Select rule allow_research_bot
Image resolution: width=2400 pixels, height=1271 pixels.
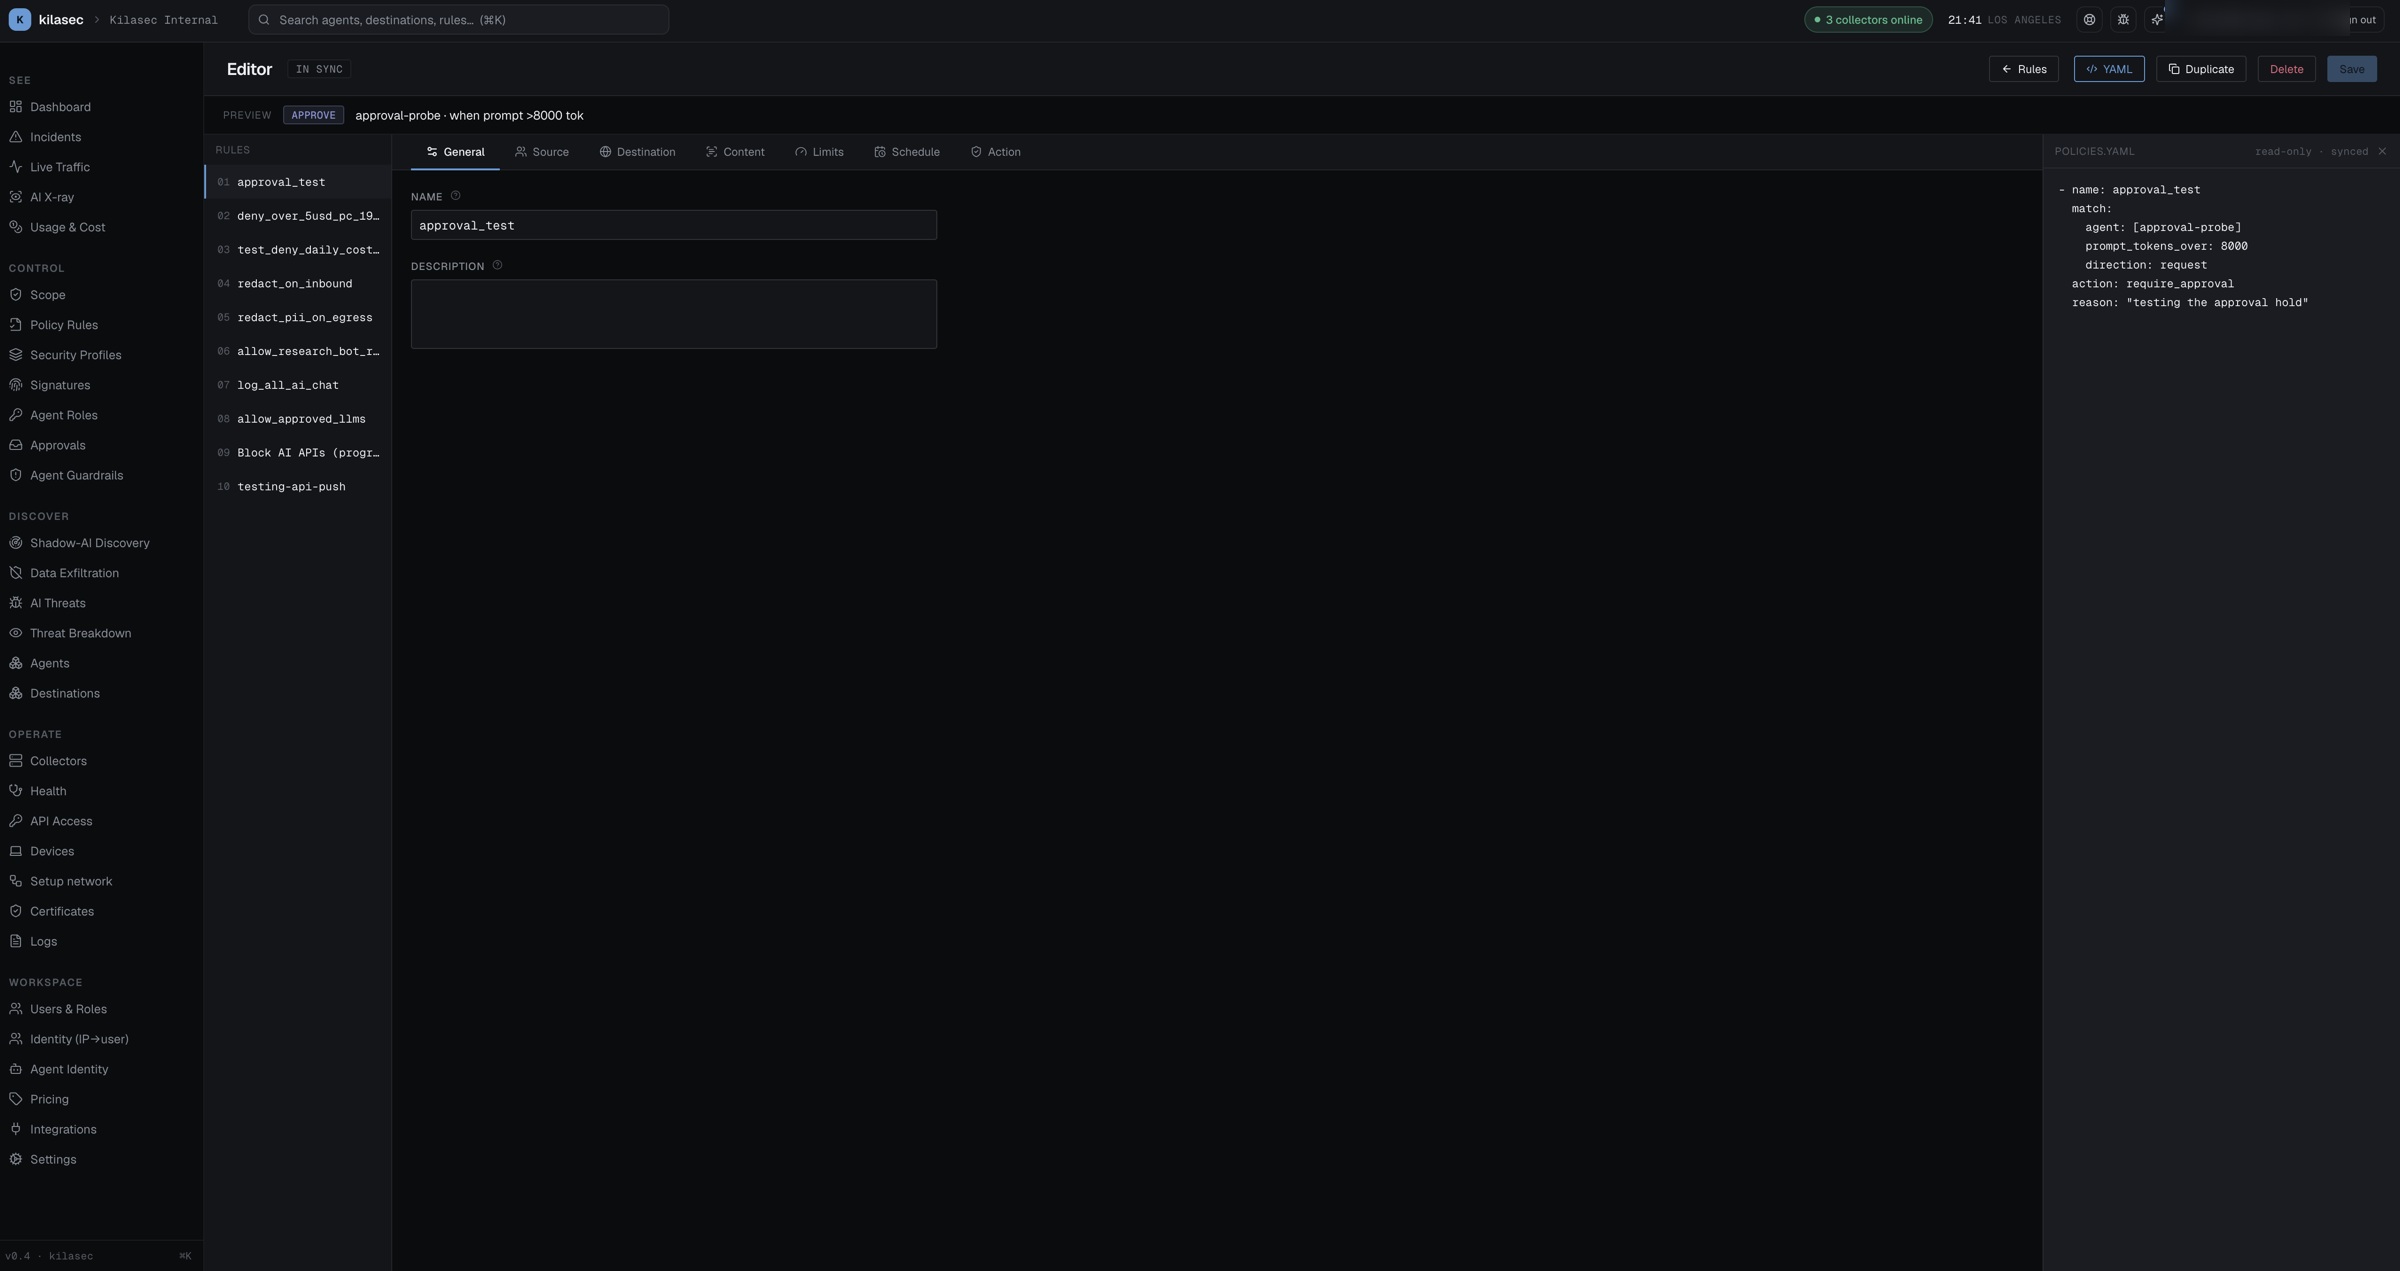[x=298, y=352]
